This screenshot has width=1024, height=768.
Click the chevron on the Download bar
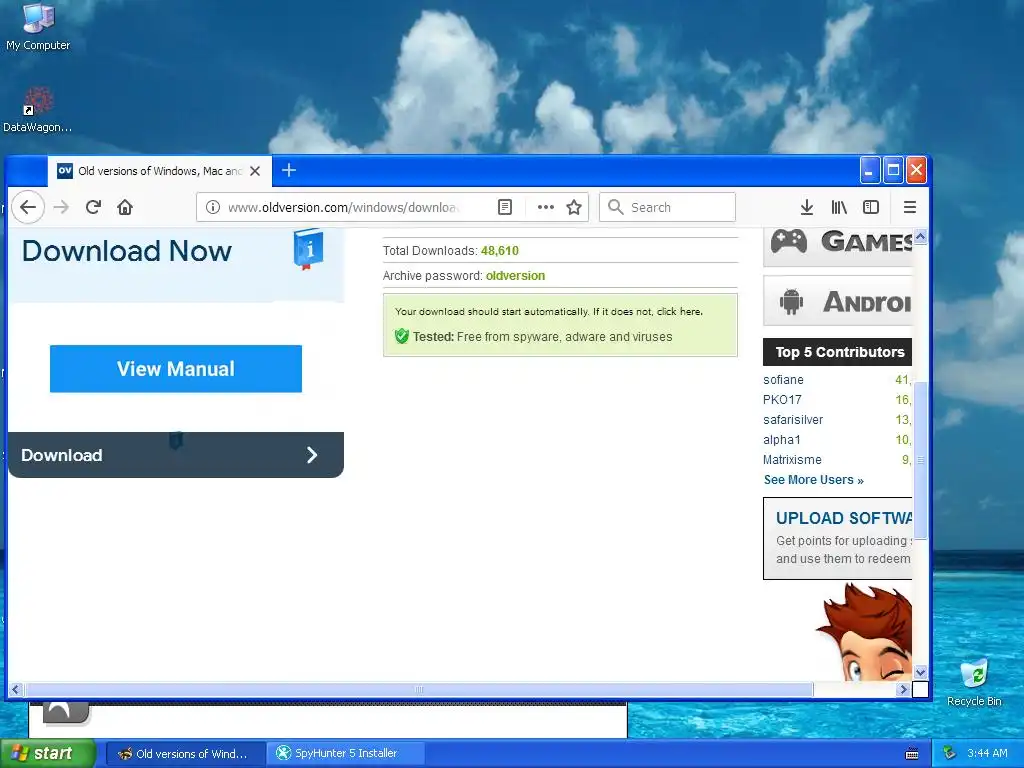[x=312, y=455]
